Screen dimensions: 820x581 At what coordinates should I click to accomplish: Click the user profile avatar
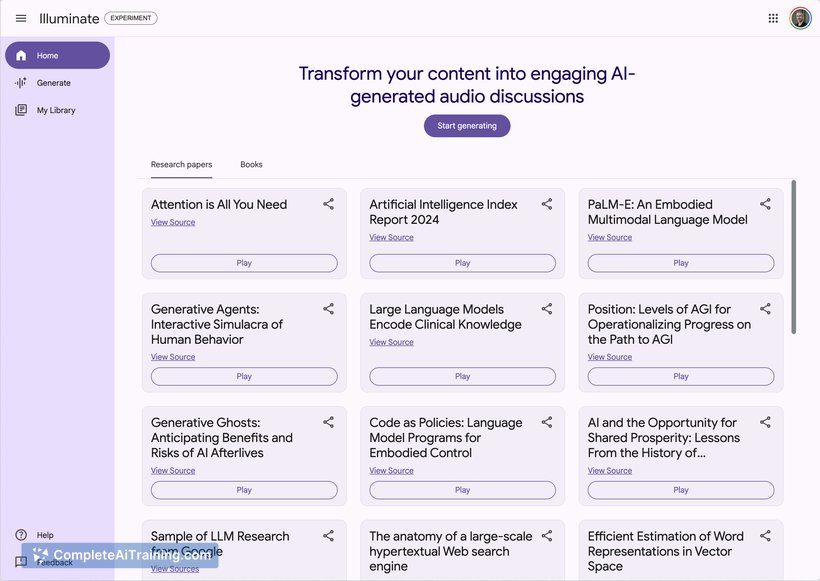800,18
